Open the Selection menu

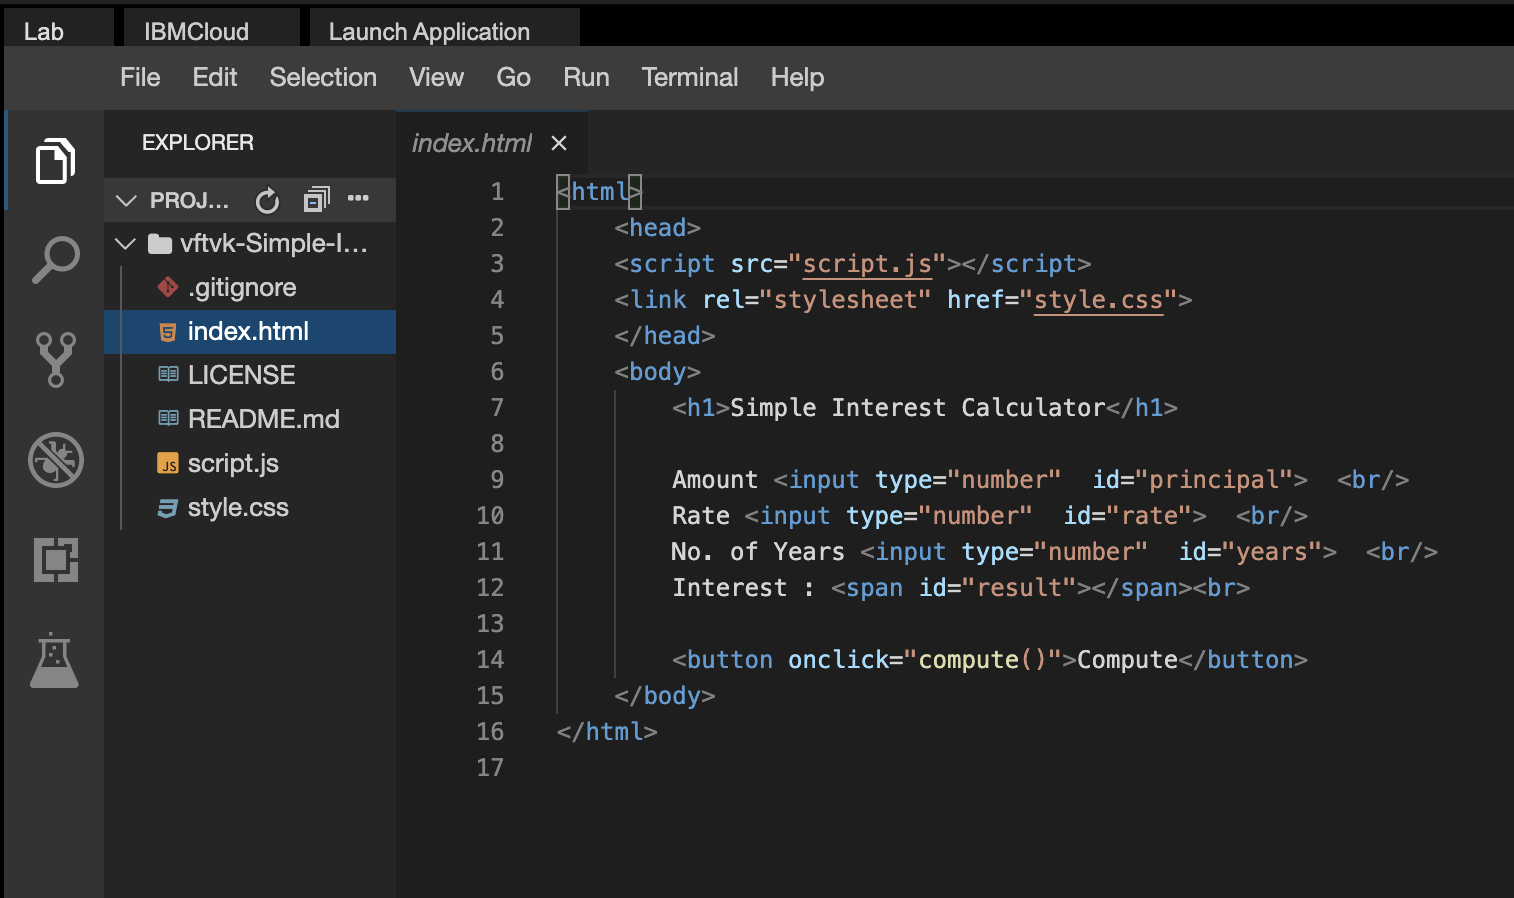(x=323, y=78)
